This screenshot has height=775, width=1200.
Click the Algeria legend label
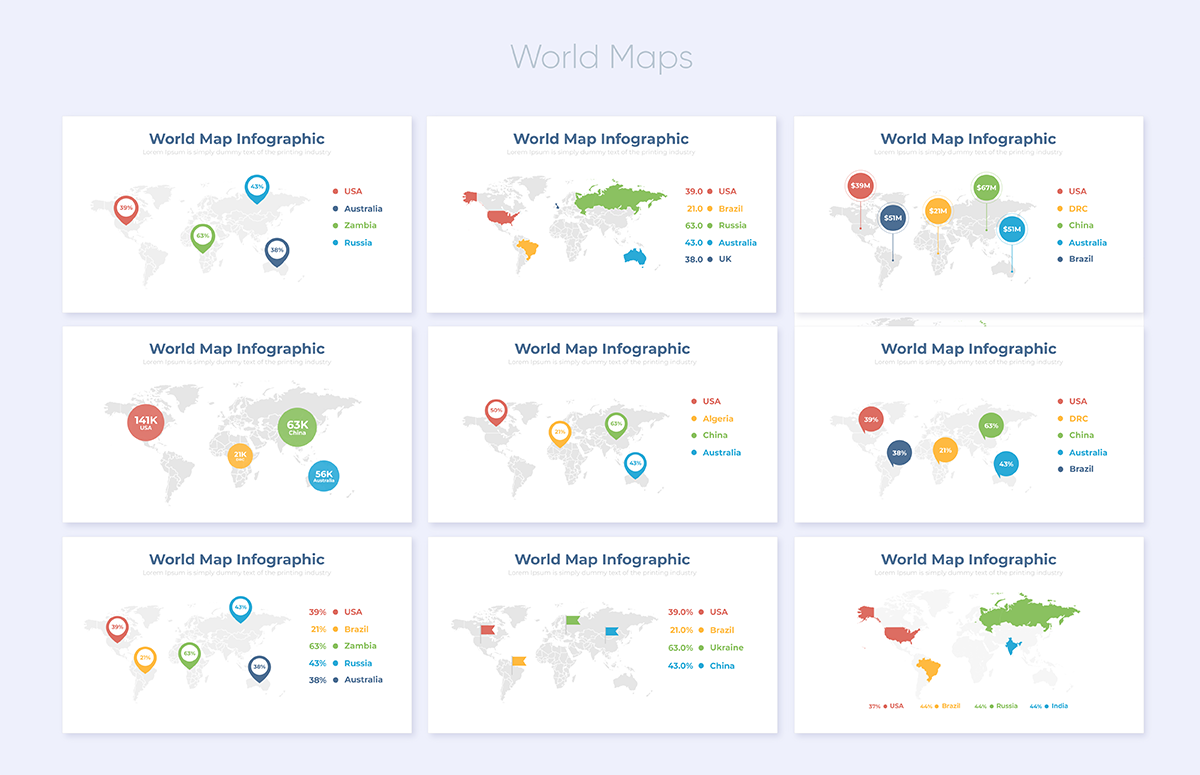(718, 419)
